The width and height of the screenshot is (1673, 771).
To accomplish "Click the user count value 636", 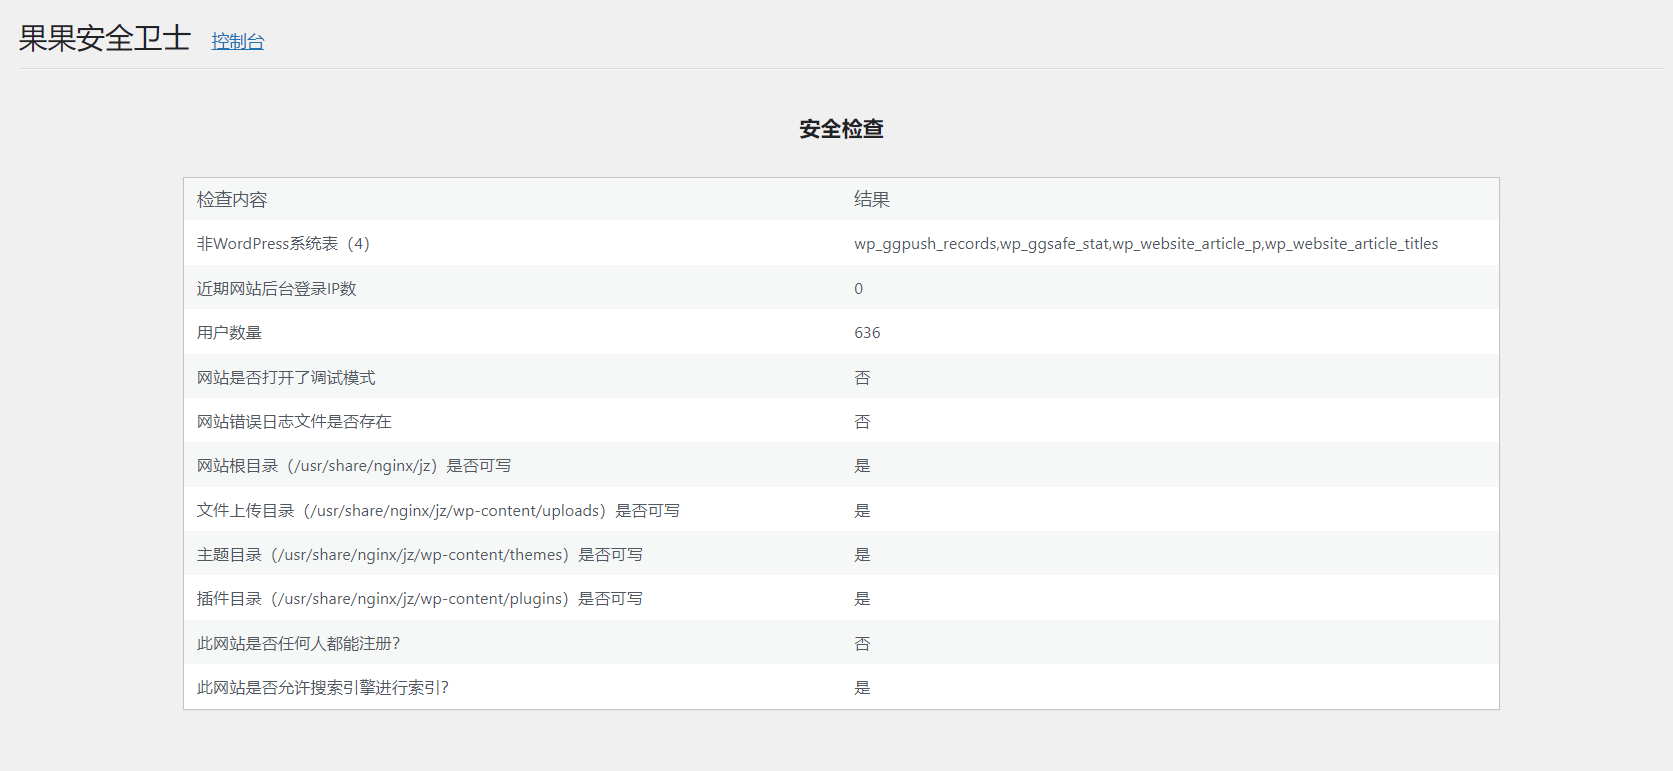I will point(867,333).
